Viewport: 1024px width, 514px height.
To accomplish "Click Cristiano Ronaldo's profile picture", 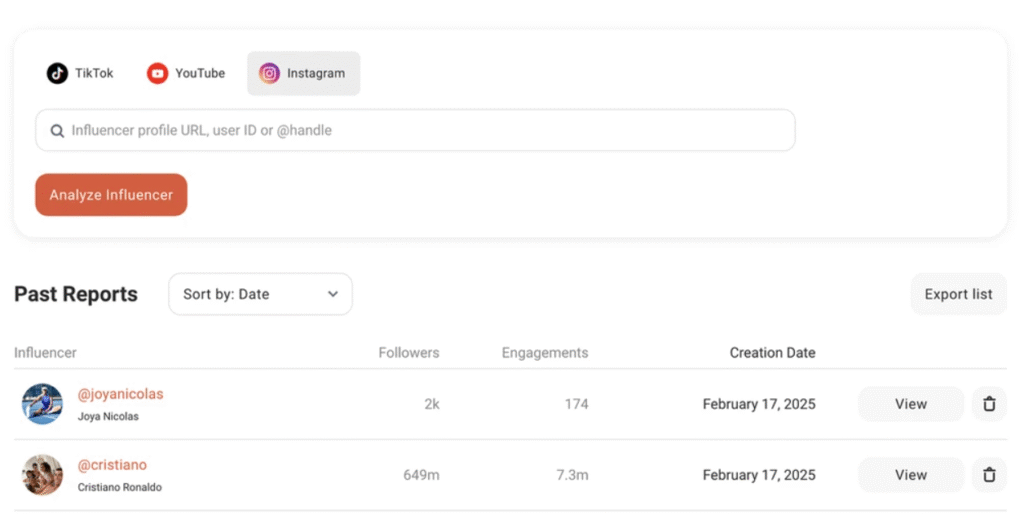I will tap(42, 475).
